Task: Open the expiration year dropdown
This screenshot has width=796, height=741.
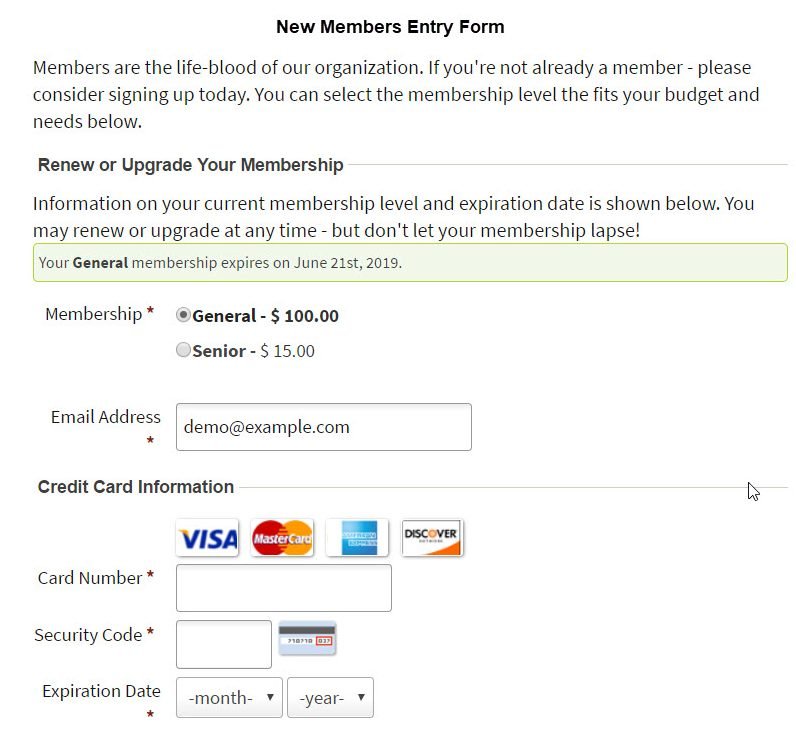Action: pos(330,698)
